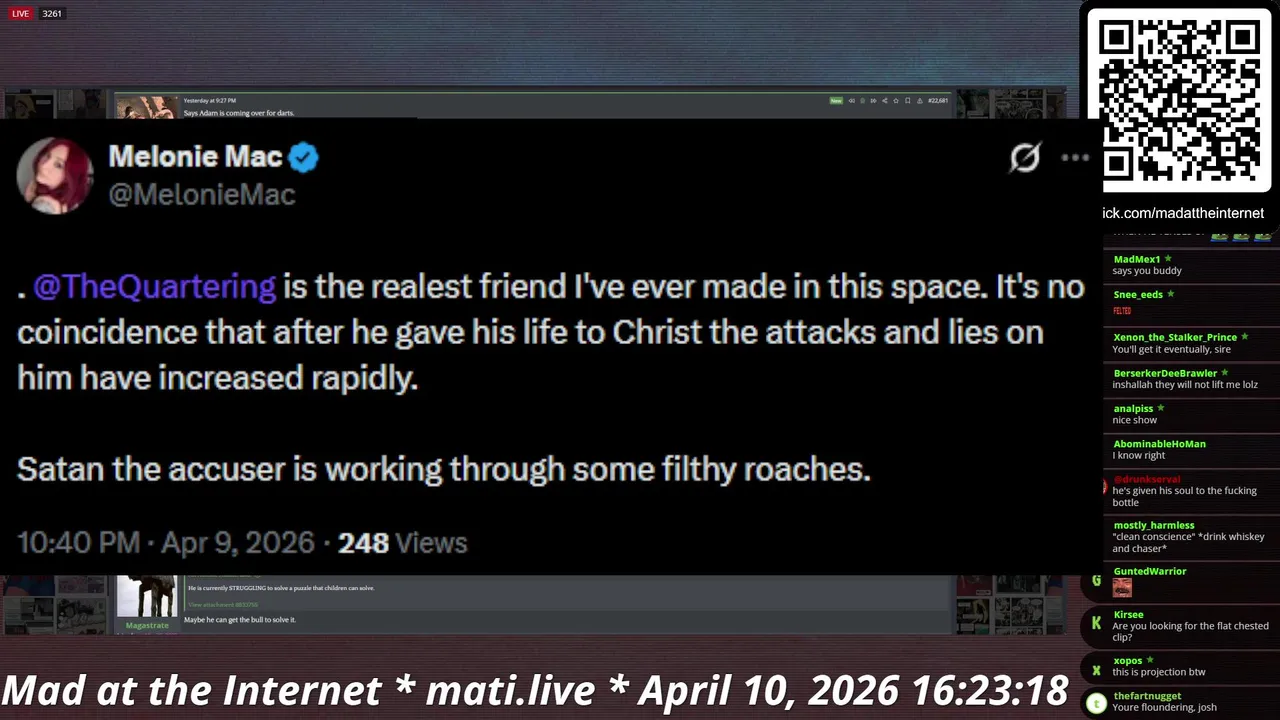Open the @TheQuartering mention link

155,287
